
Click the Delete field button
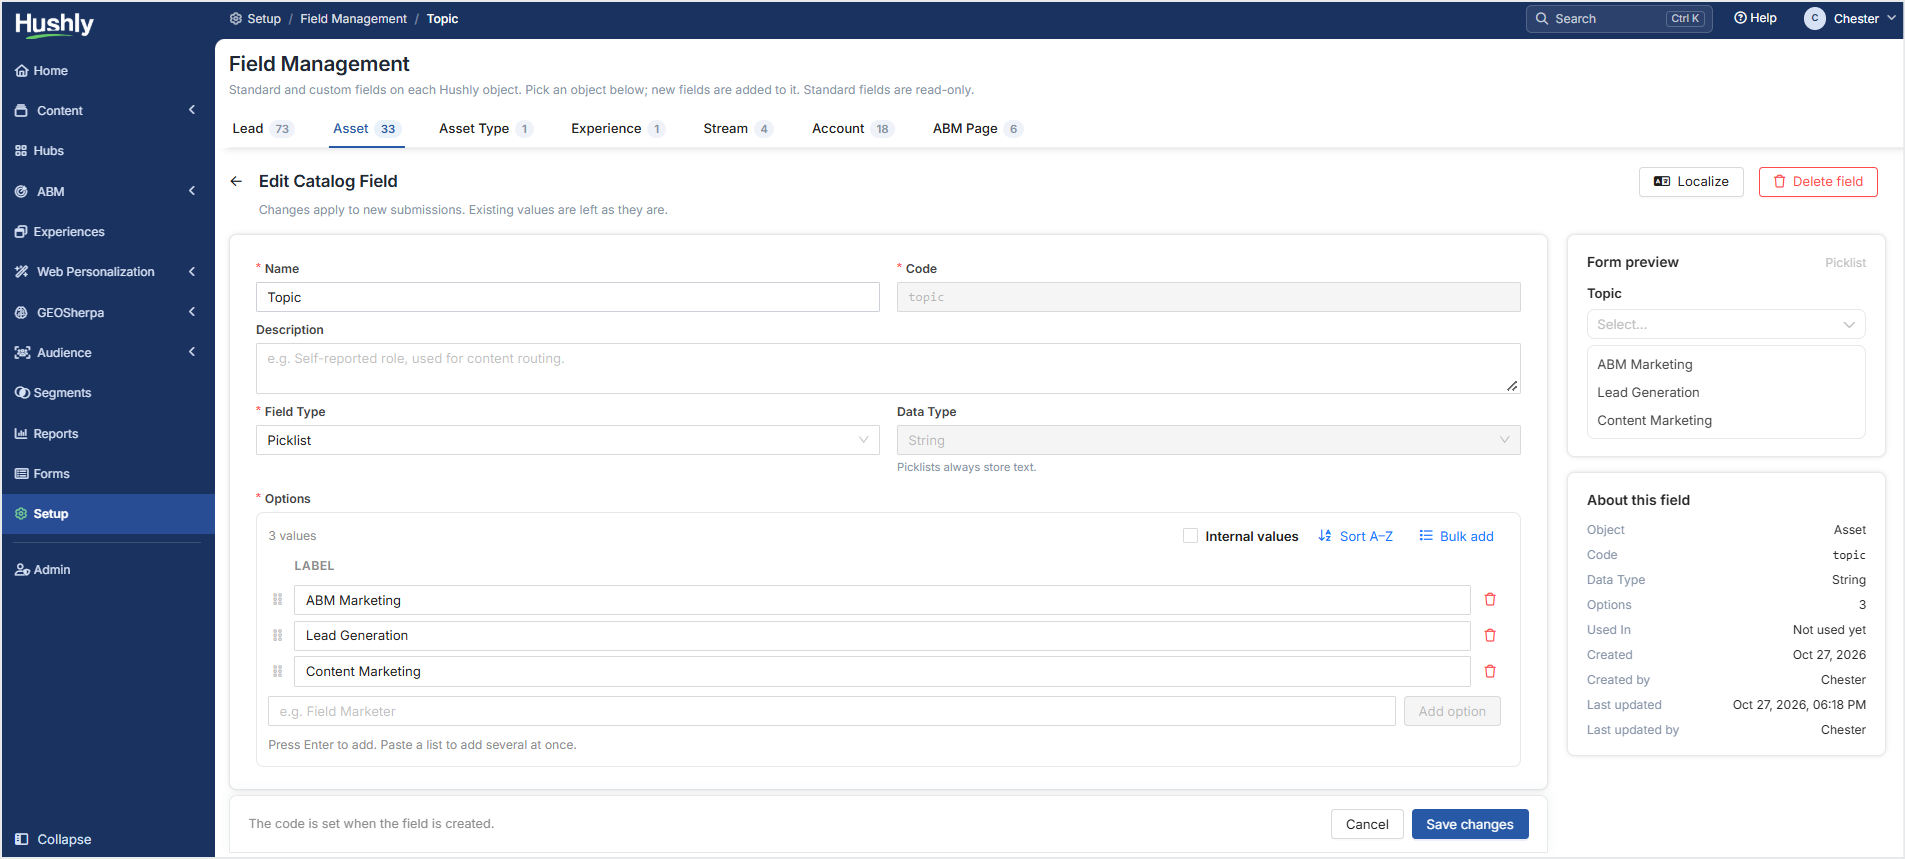coord(1818,182)
